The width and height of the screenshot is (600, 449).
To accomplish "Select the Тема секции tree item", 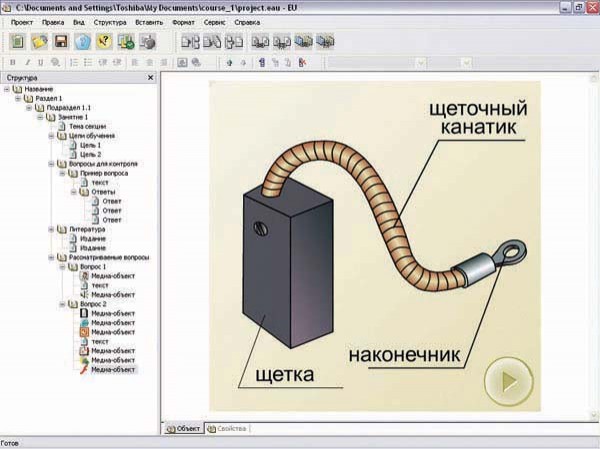I will tap(87, 127).
